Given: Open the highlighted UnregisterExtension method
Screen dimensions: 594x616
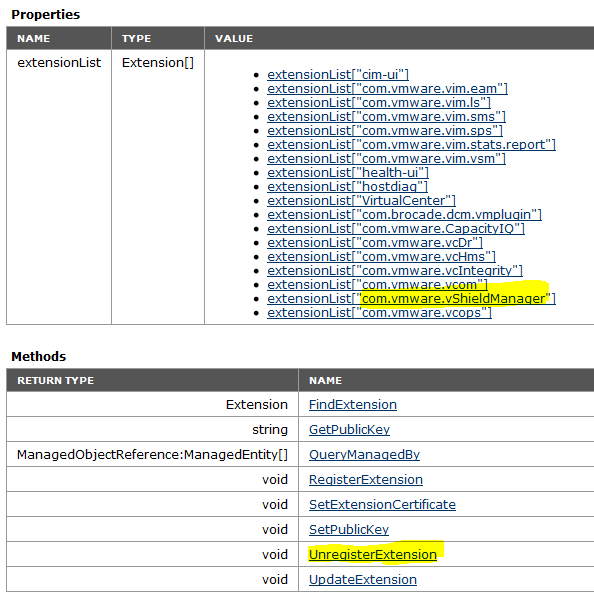Looking at the screenshot, I should point(373,555).
